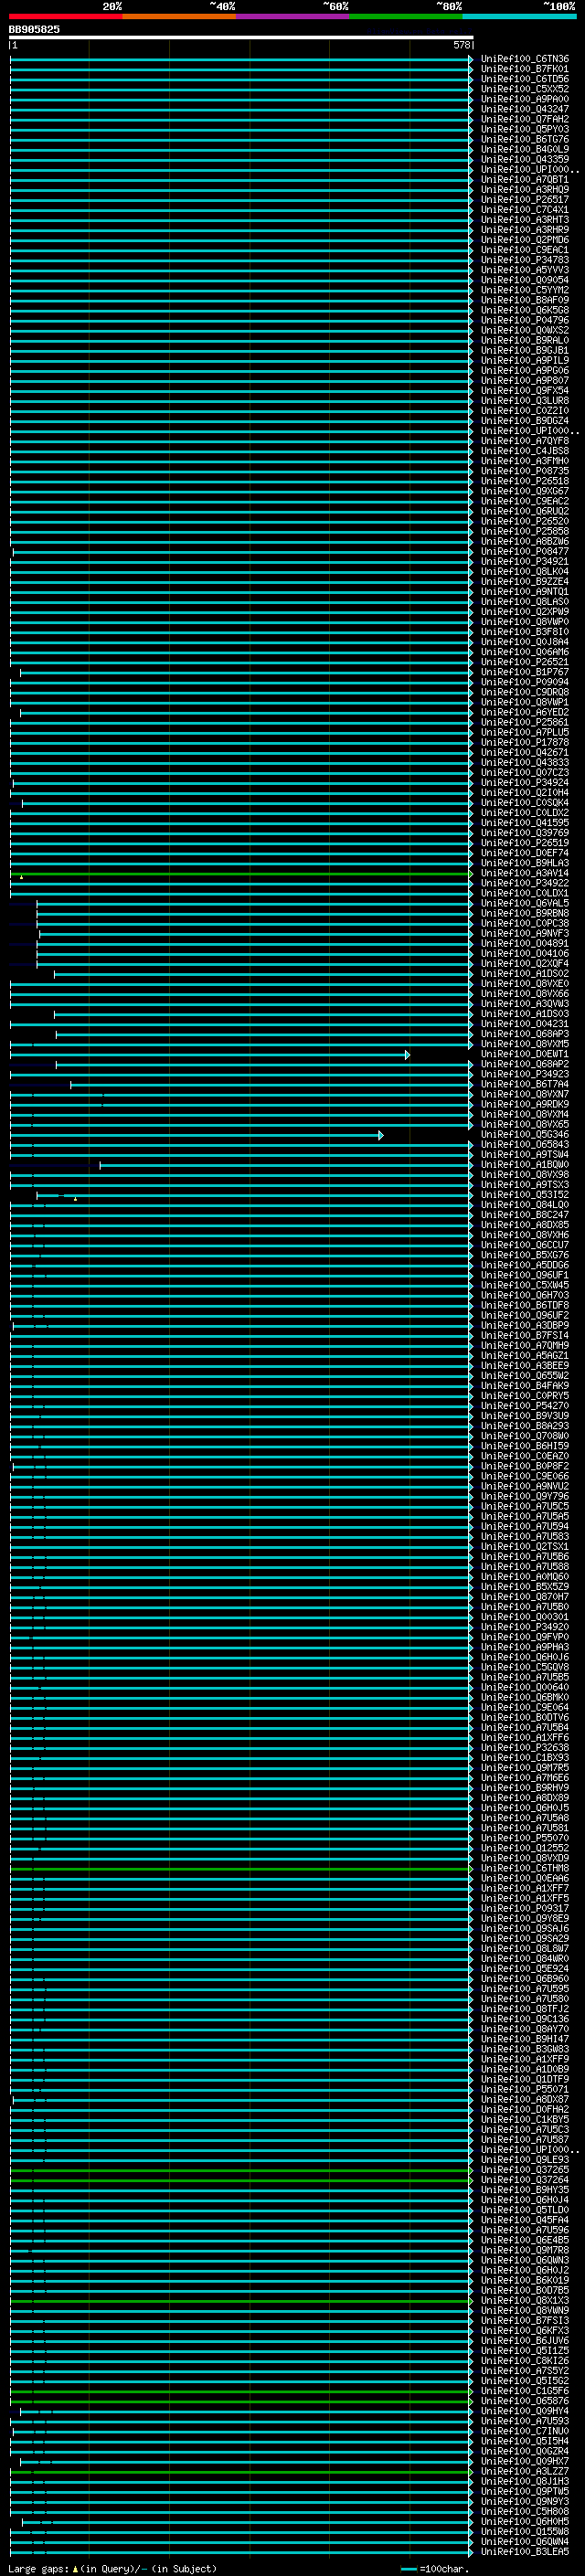The image size is (585, 2576).
Task: Click the green alignment bar for UniRef100_A3AV14
Action: tap(241, 873)
